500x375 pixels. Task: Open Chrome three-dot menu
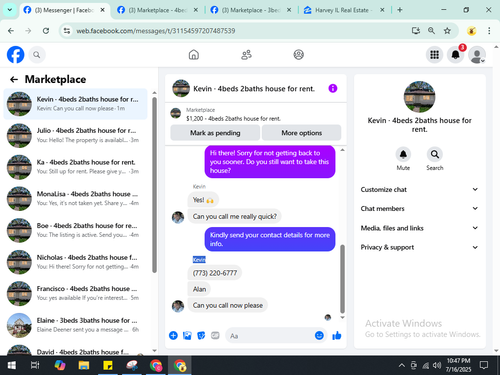[x=489, y=31]
